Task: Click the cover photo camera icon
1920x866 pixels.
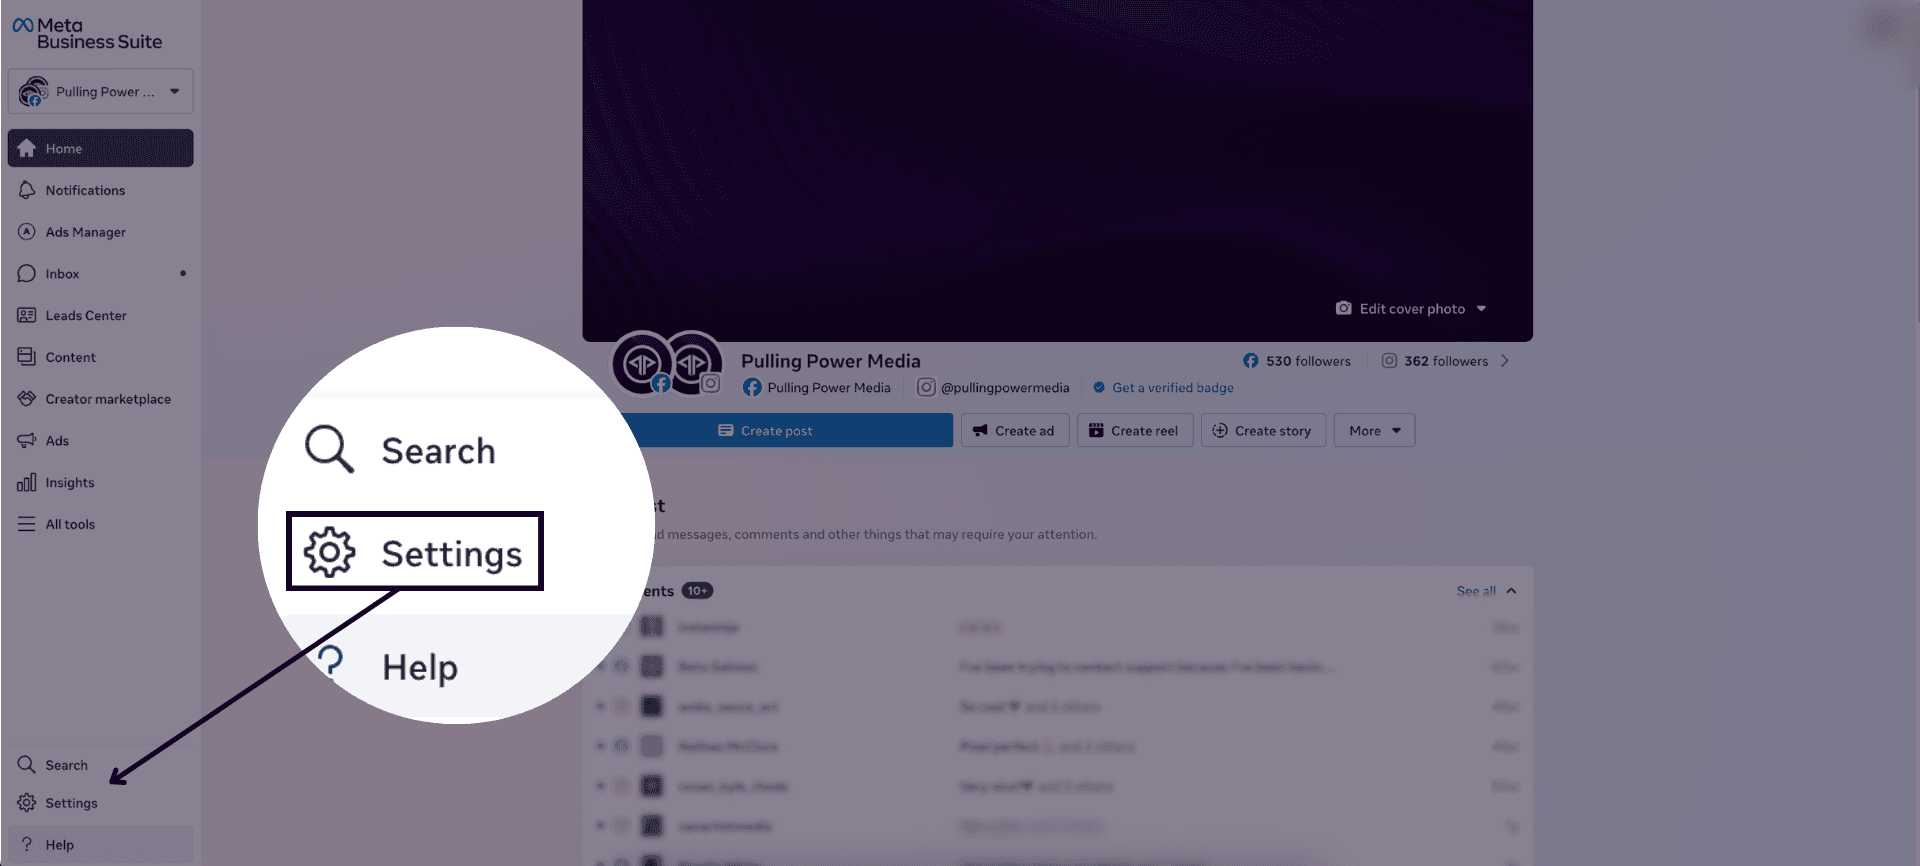Action: coord(1343,308)
